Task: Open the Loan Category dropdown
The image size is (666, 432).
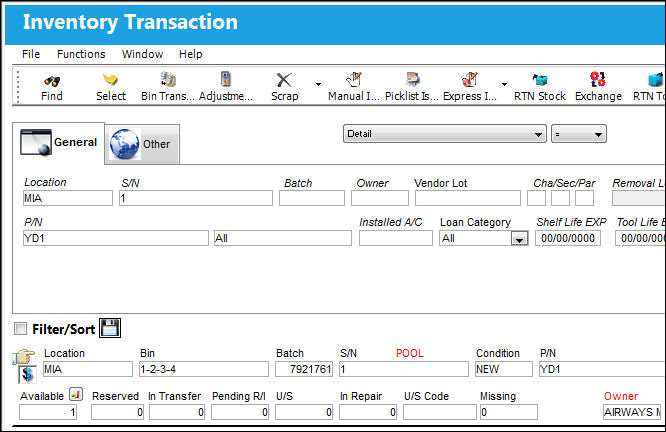Action: click(x=519, y=239)
